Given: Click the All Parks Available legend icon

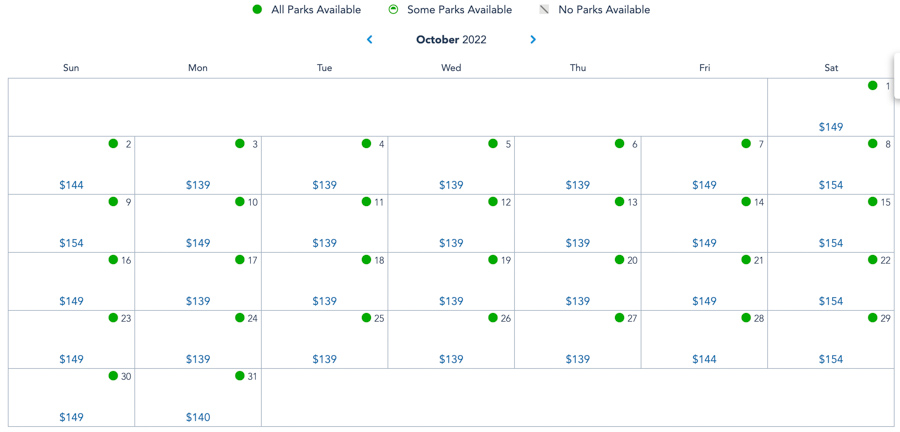Looking at the screenshot, I should [257, 10].
